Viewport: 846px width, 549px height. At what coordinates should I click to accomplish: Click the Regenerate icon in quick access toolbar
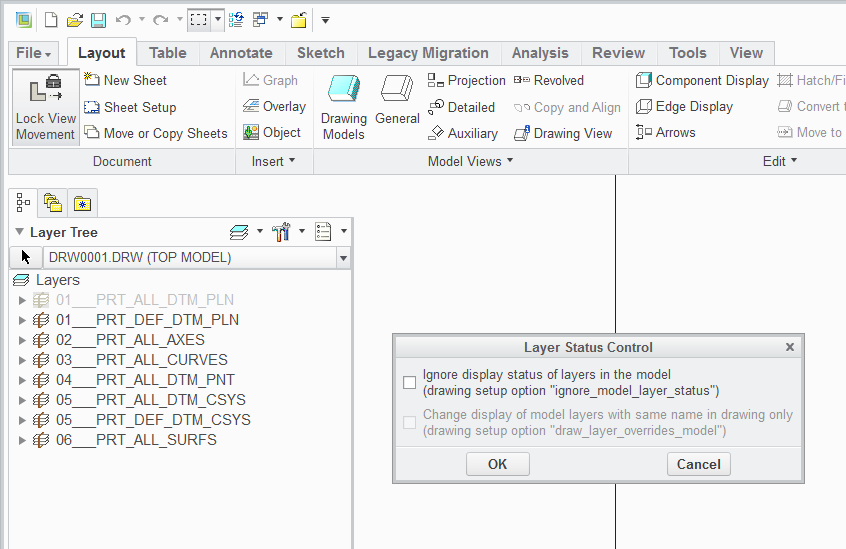(236, 20)
